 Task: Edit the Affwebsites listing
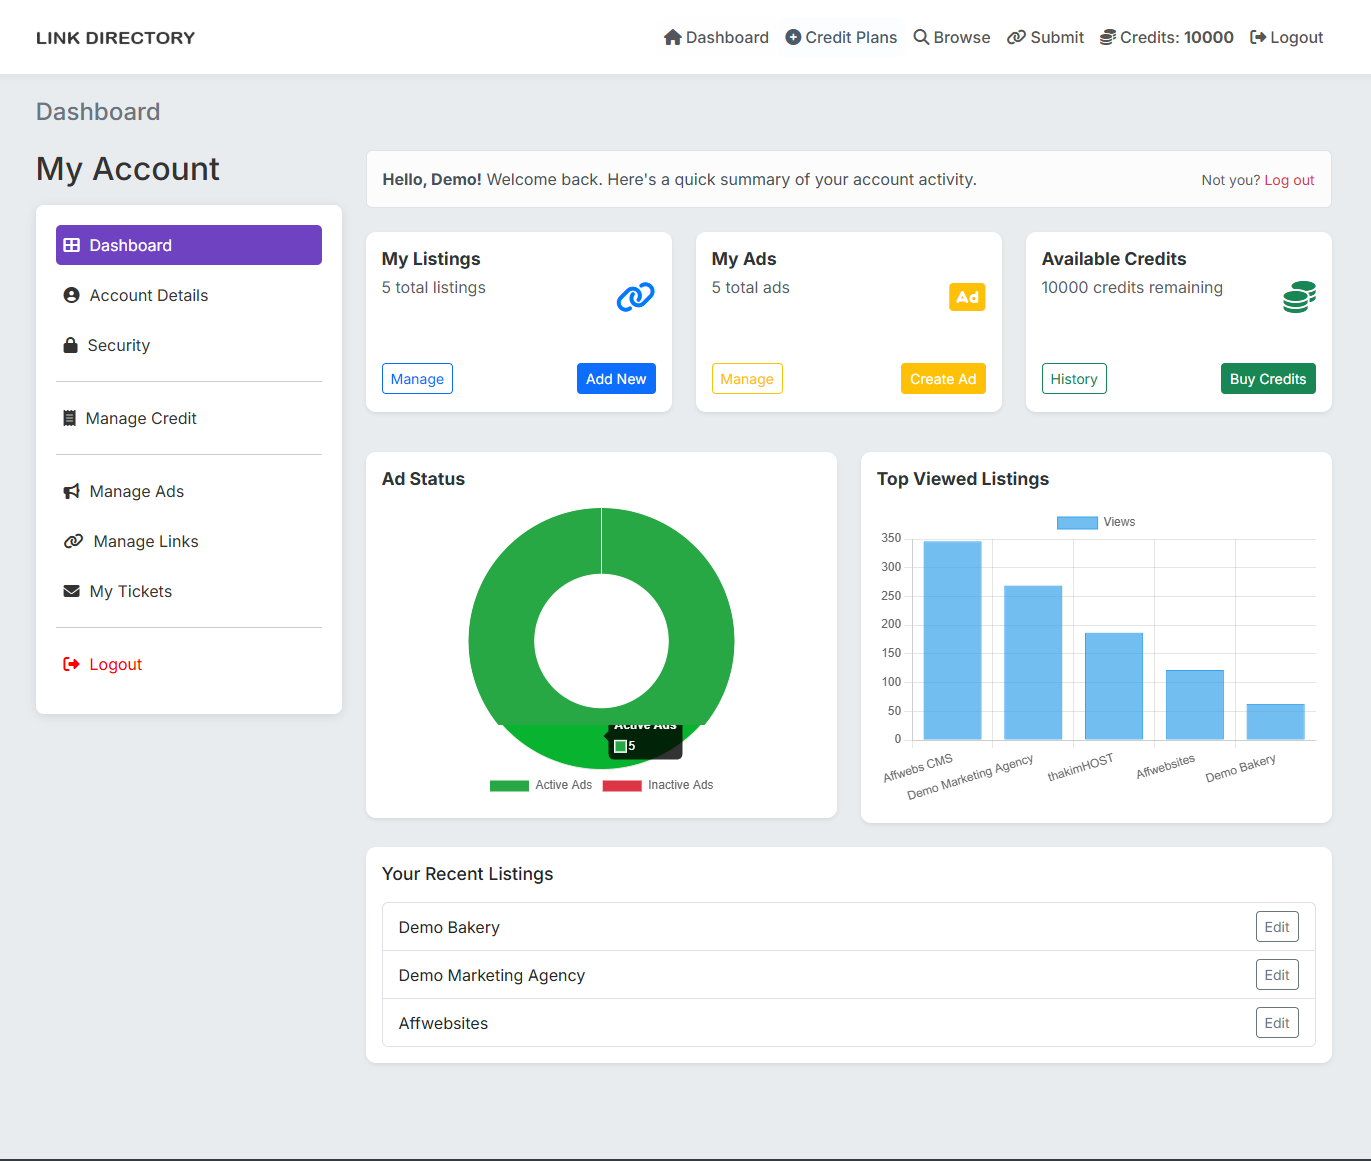(1277, 1023)
